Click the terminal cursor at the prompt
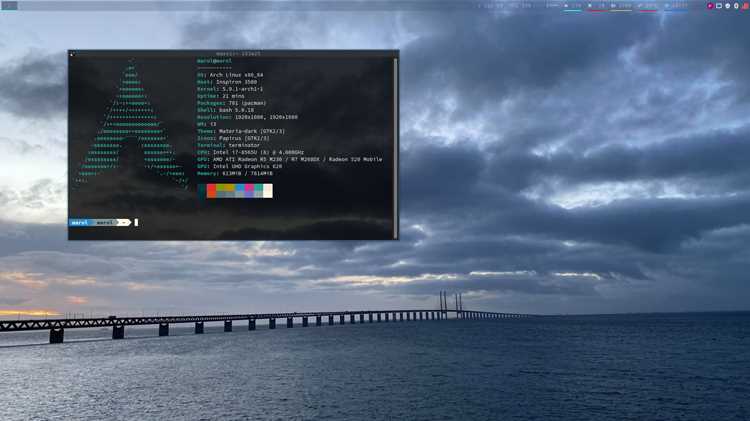The width and height of the screenshot is (750, 421). [136, 222]
